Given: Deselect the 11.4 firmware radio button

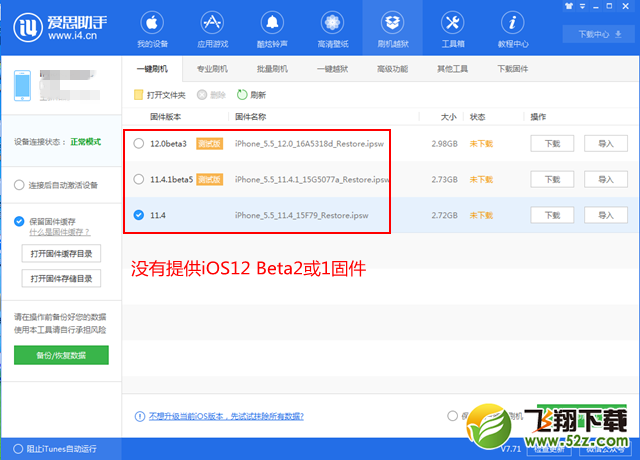Looking at the screenshot, I should (x=139, y=215).
